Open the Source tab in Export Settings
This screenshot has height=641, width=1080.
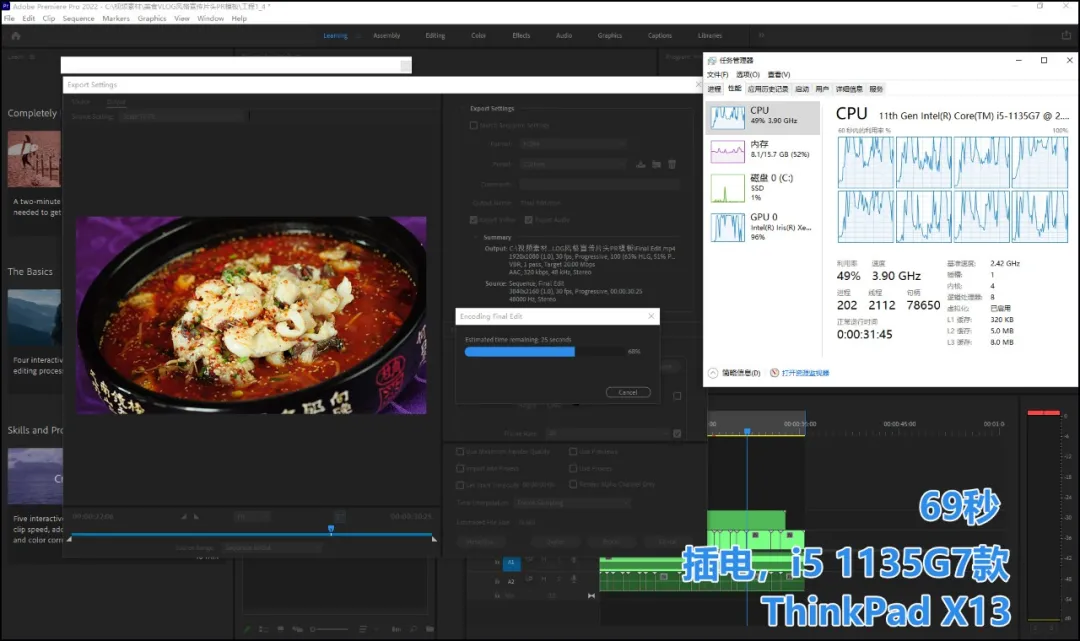coord(81,102)
